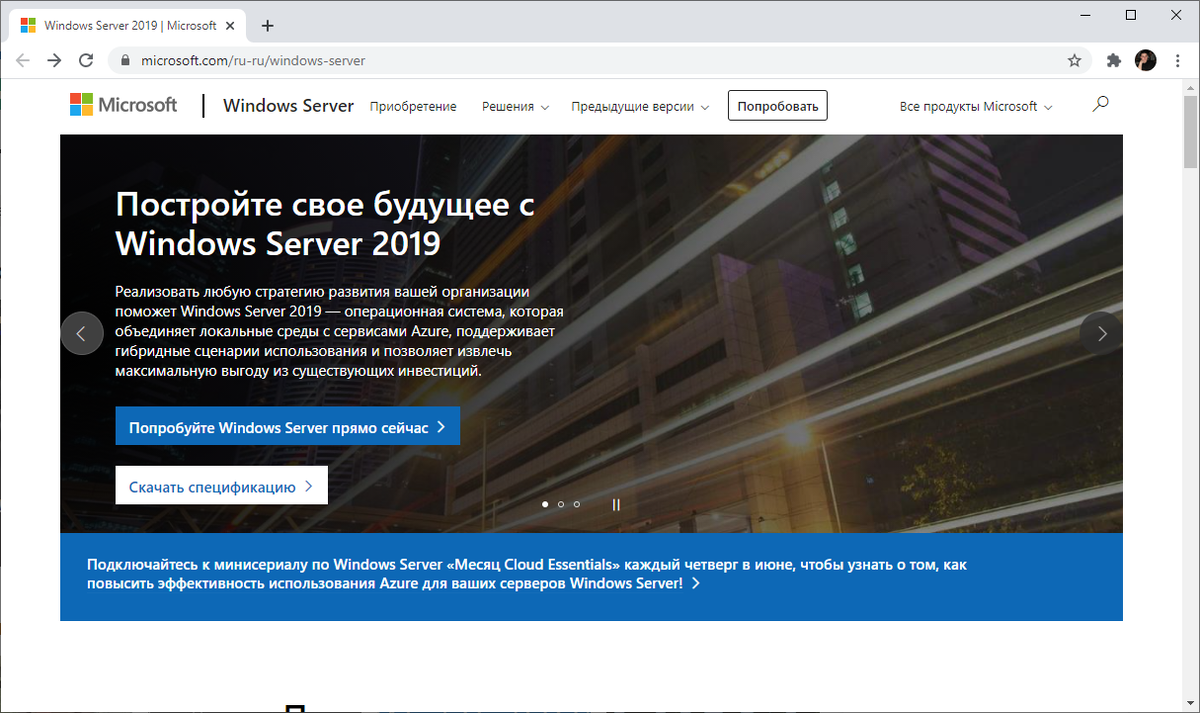Open a new browser tab

267,26
